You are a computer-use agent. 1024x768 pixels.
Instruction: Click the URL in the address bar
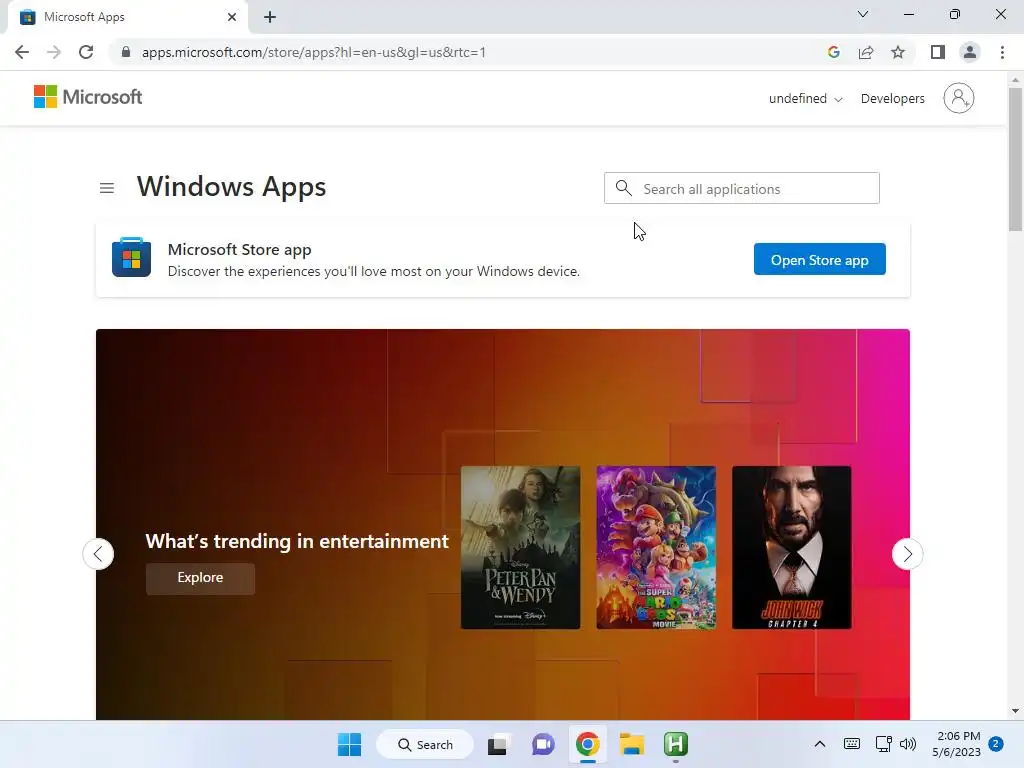tap(313, 52)
